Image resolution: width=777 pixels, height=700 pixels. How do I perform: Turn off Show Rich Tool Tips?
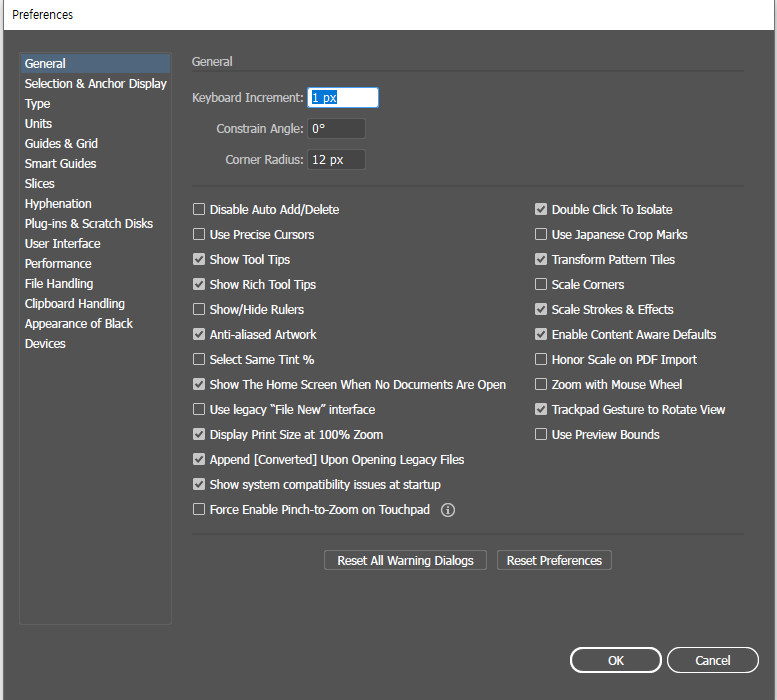(x=199, y=284)
